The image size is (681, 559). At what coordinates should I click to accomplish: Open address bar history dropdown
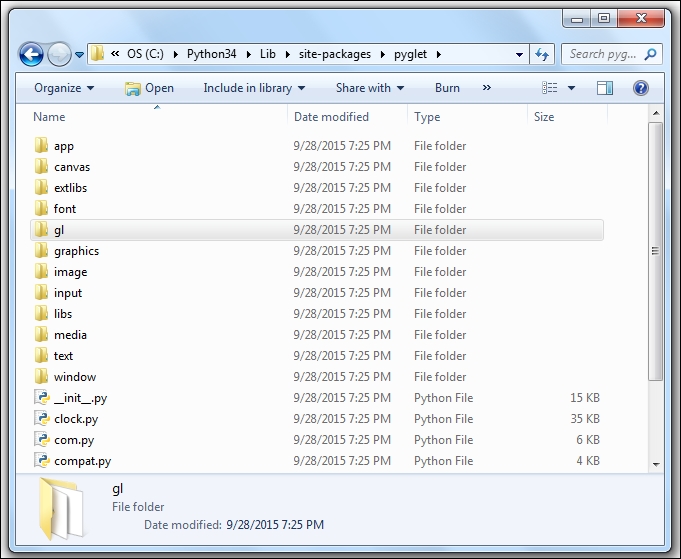(x=519, y=55)
